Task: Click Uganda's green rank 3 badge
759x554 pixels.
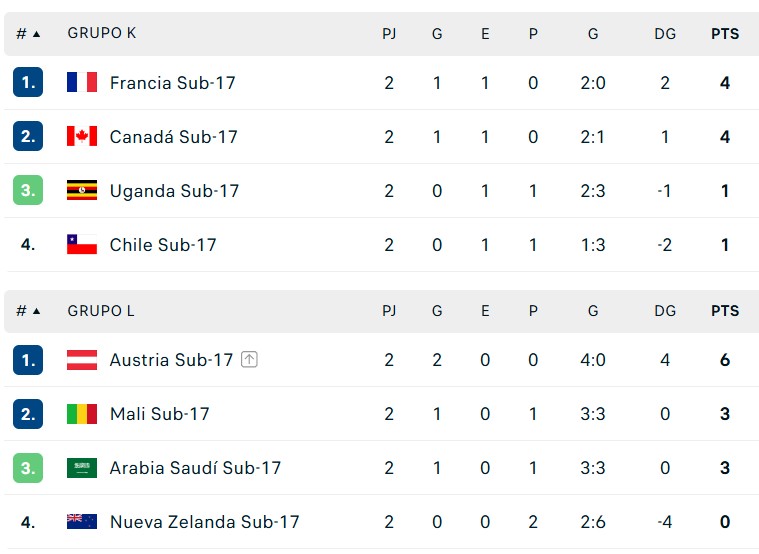Action: coord(28,190)
